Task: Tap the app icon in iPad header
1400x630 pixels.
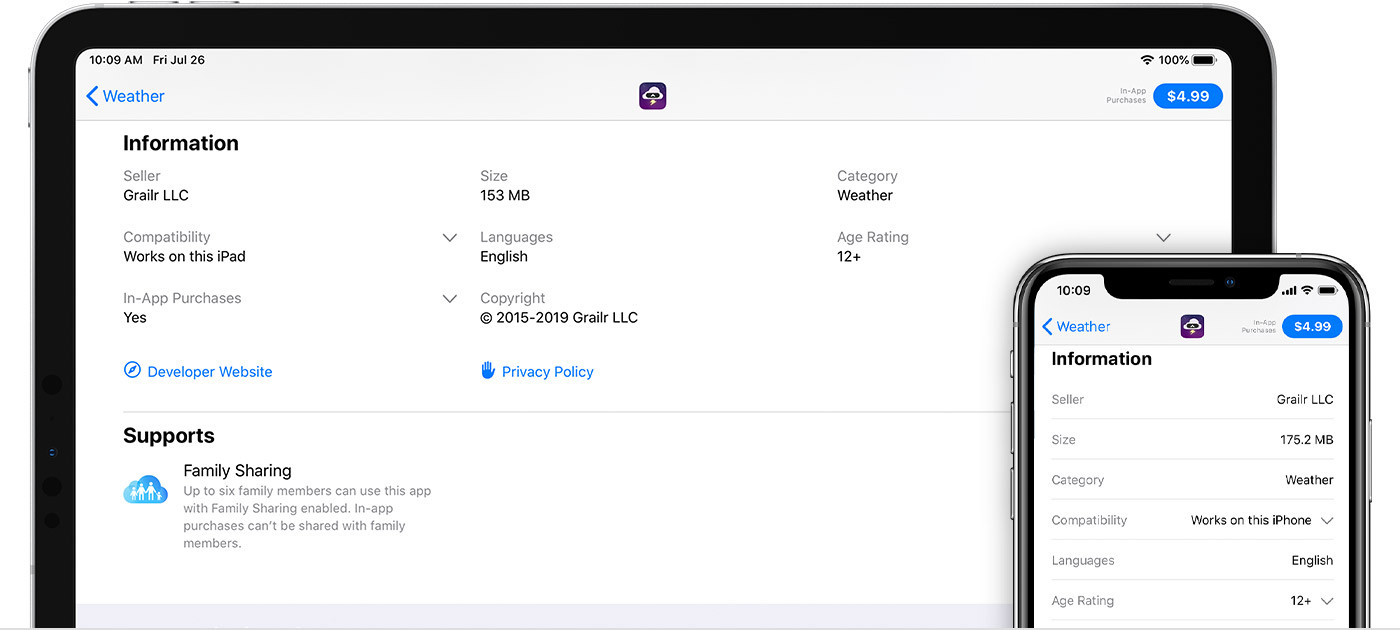Action: pyautogui.click(x=652, y=96)
